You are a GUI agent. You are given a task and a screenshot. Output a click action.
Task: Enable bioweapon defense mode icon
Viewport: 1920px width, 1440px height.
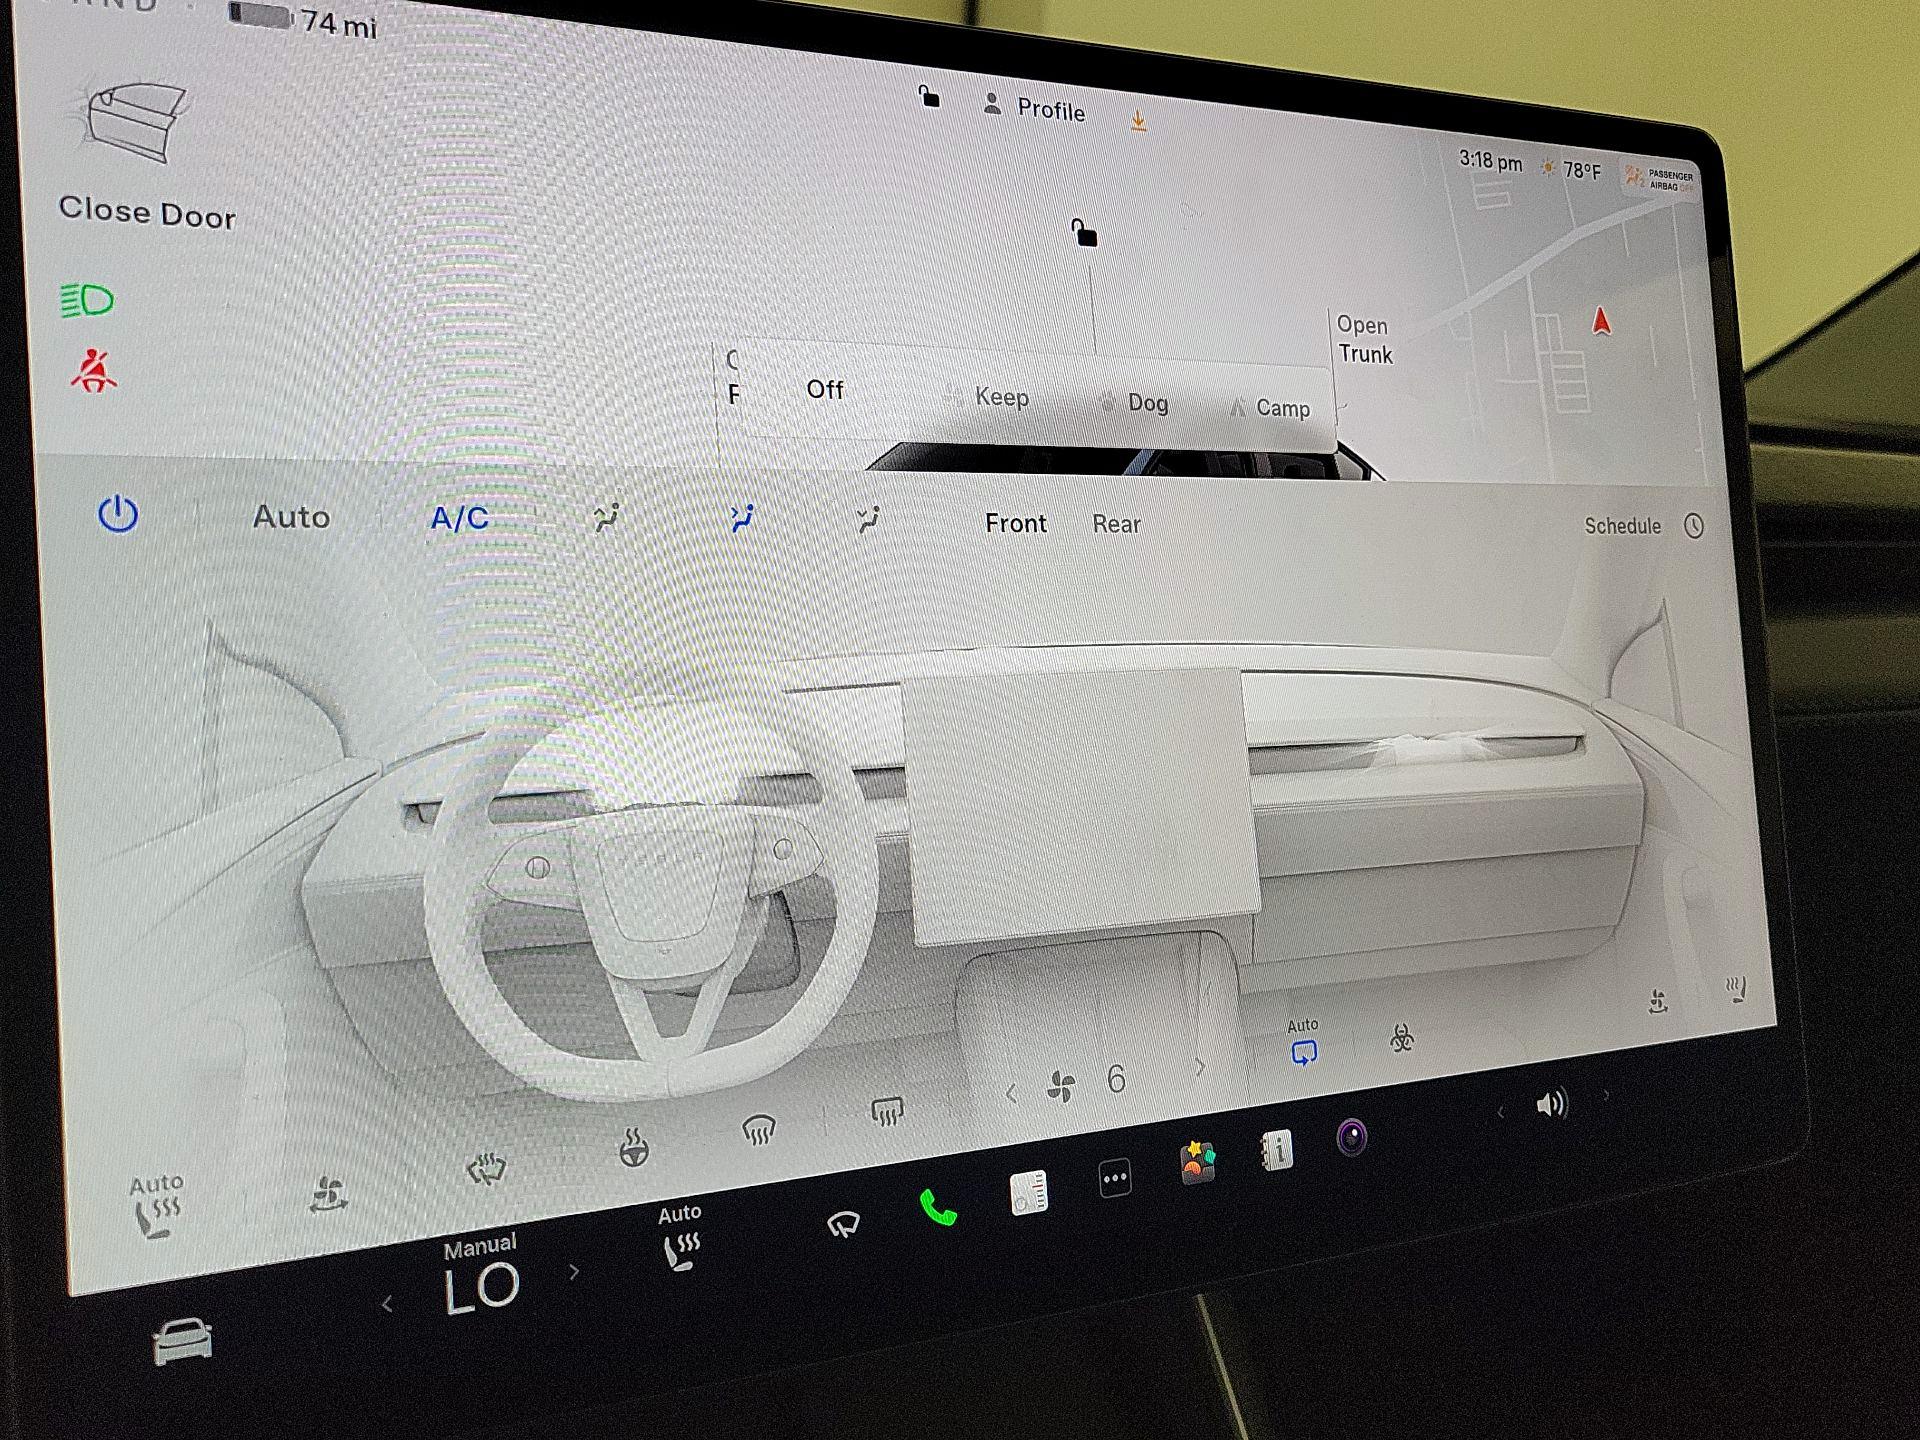click(1402, 1038)
